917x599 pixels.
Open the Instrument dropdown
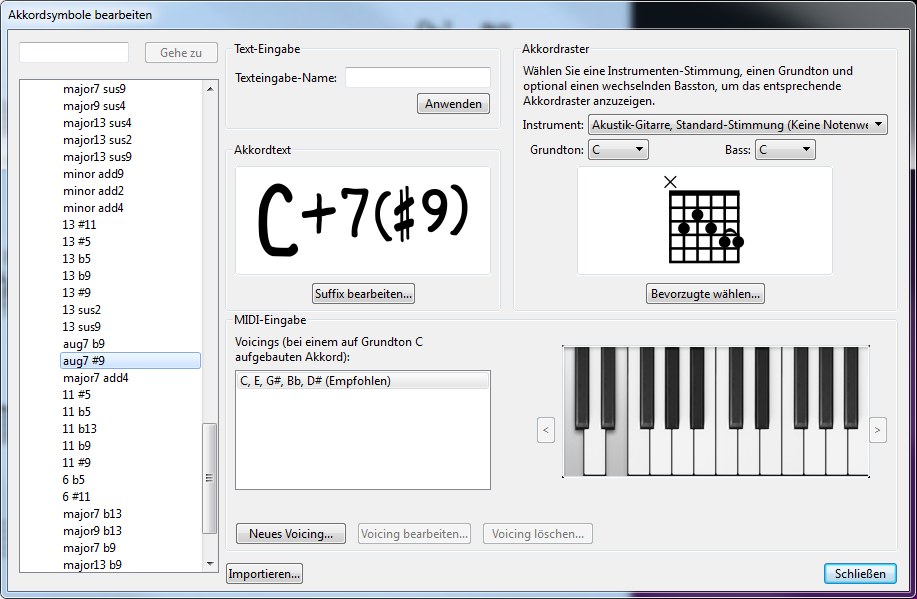[737, 125]
